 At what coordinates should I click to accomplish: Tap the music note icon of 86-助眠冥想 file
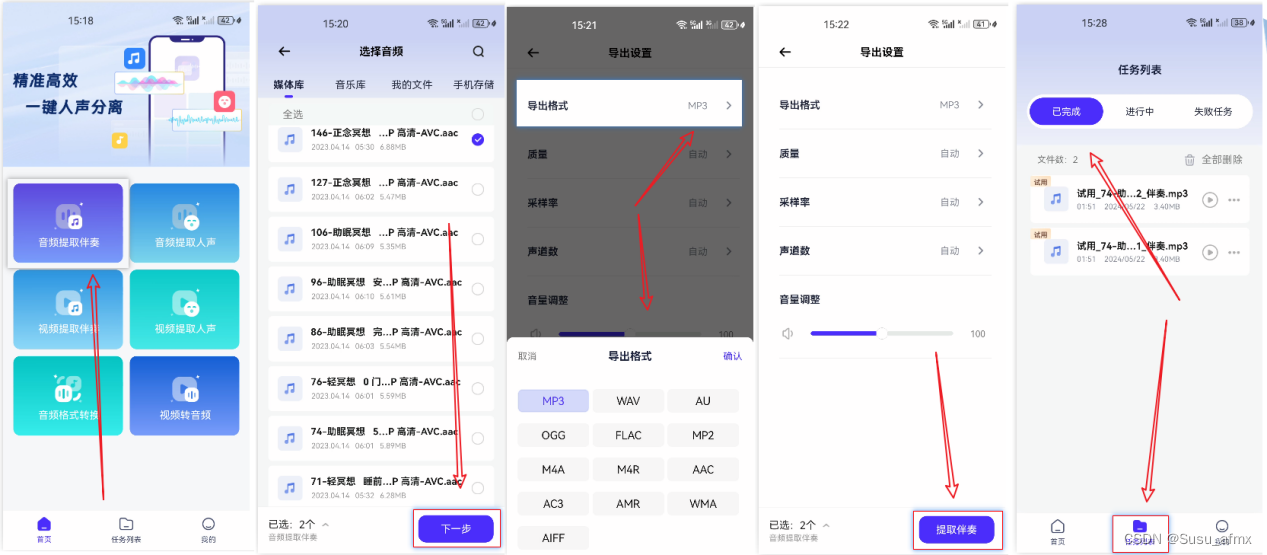tap(290, 338)
